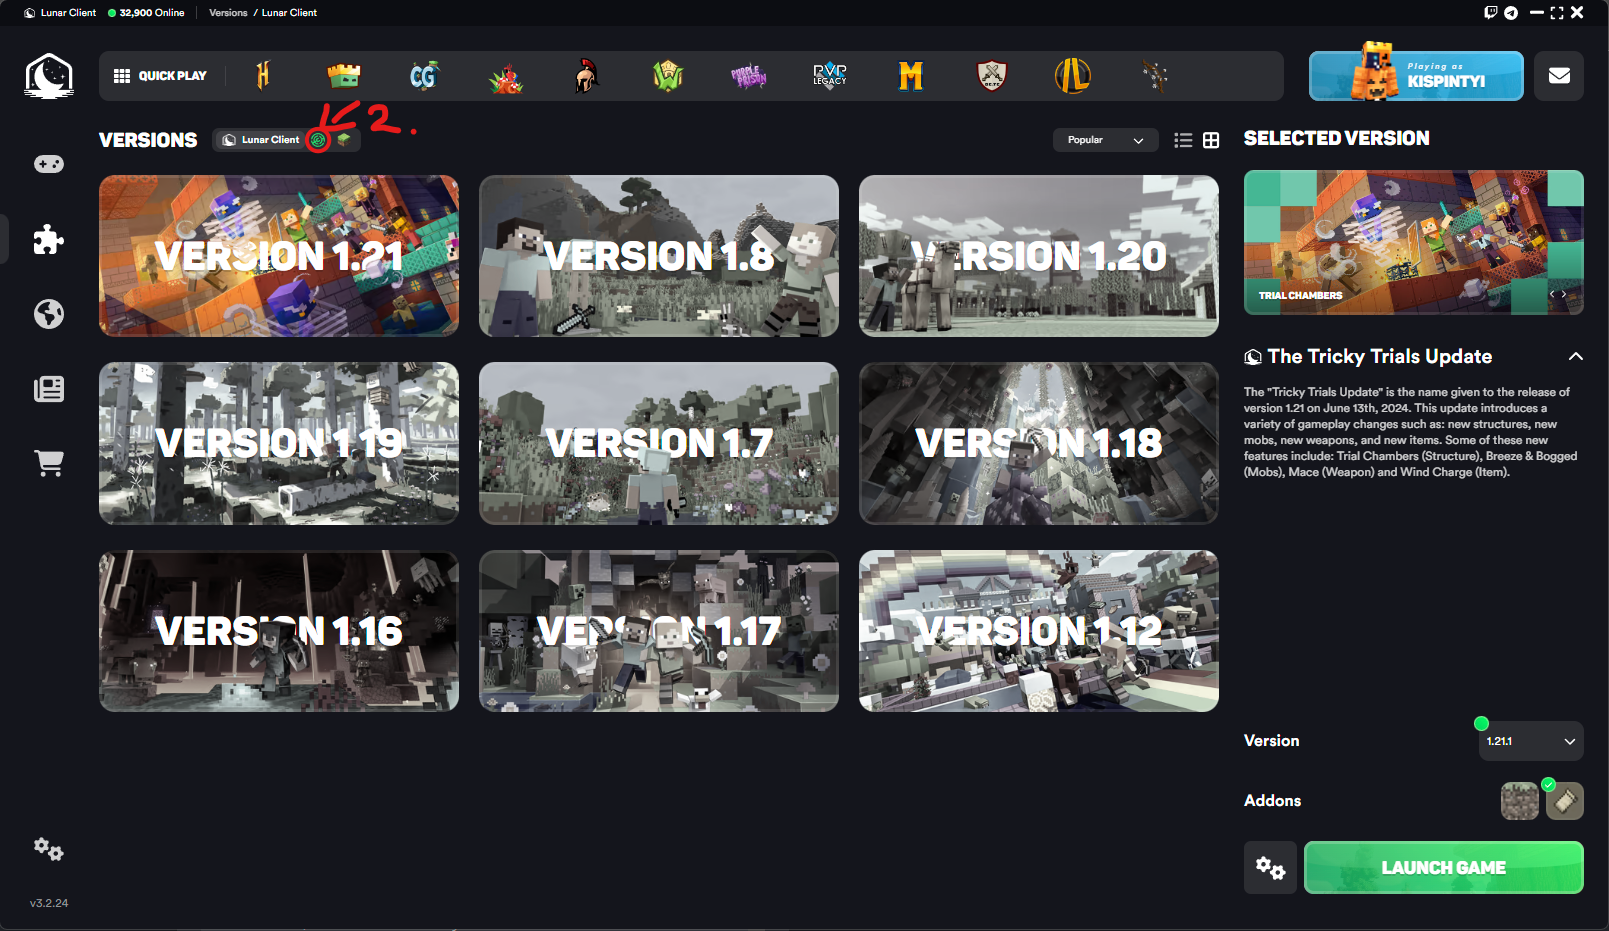Open the shopping cart Store sidebar section
The image size is (1609, 931).
coord(49,463)
